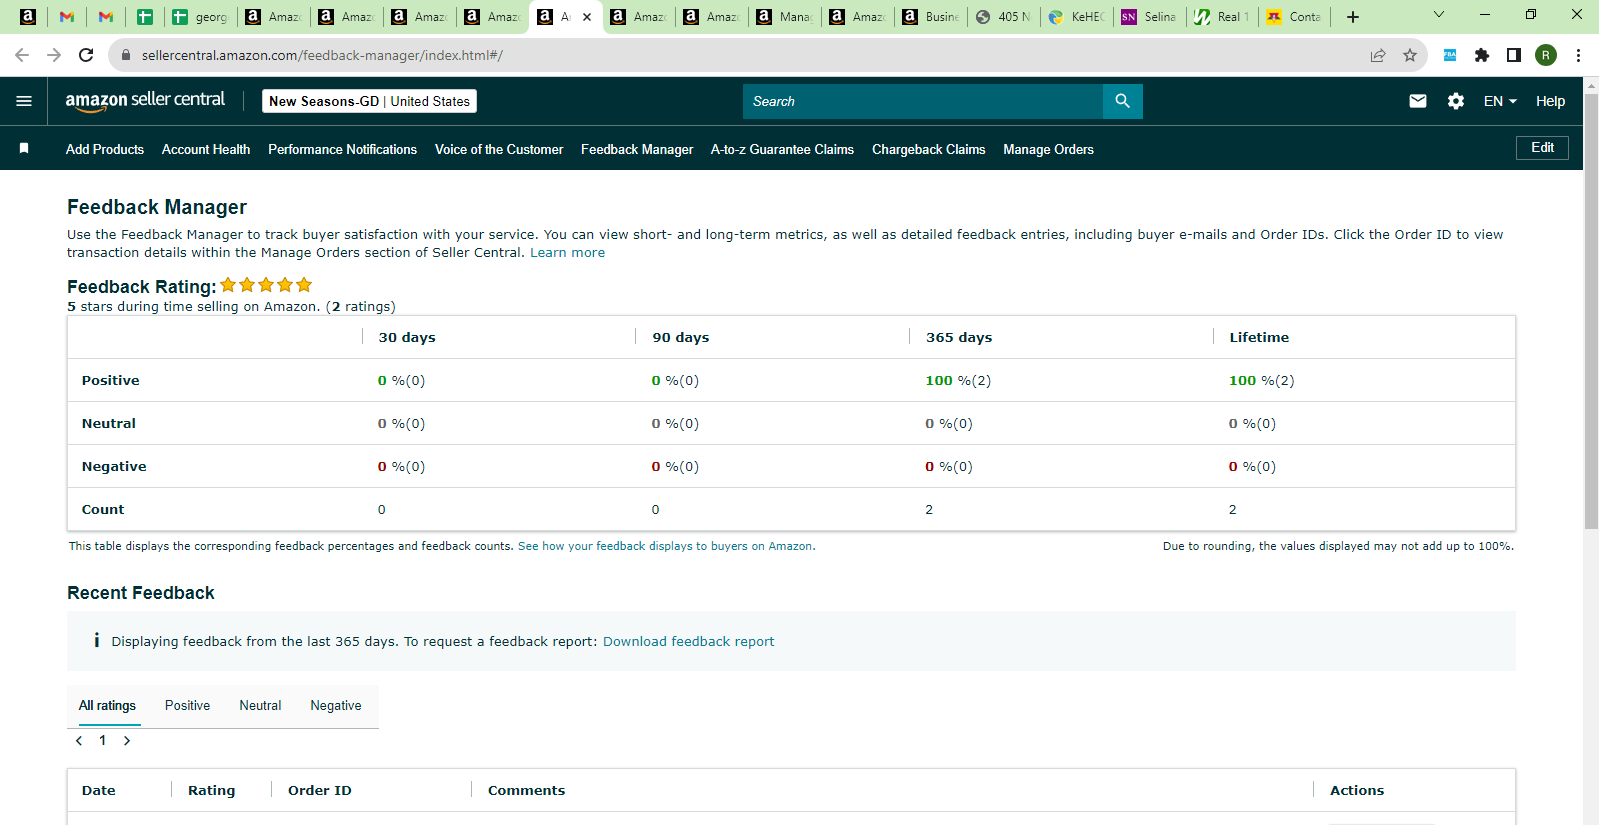Switch to the Neutral ratings tab
The image size is (1599, 825).
point(260,705)
